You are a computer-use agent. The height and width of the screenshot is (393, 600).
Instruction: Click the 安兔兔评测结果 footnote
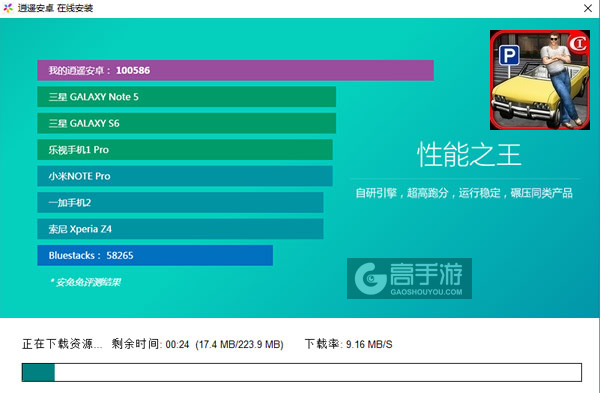click(x=85, y=282)
